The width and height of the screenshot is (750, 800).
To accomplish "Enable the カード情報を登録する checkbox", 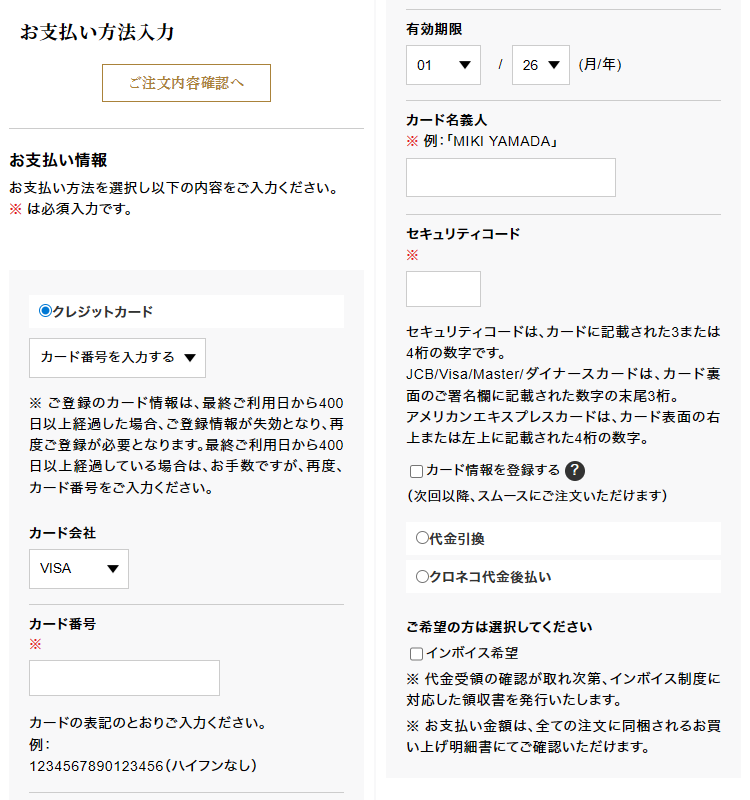I will tap(416, 471).
